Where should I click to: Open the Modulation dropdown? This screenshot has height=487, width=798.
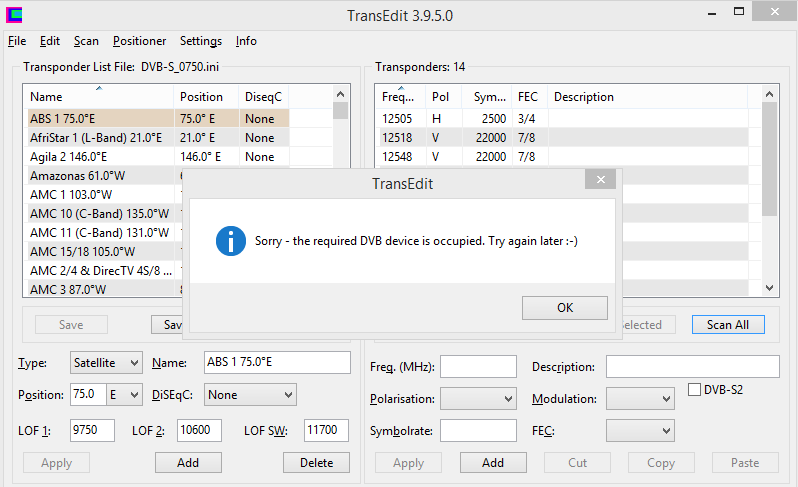(x=640, y=399)
